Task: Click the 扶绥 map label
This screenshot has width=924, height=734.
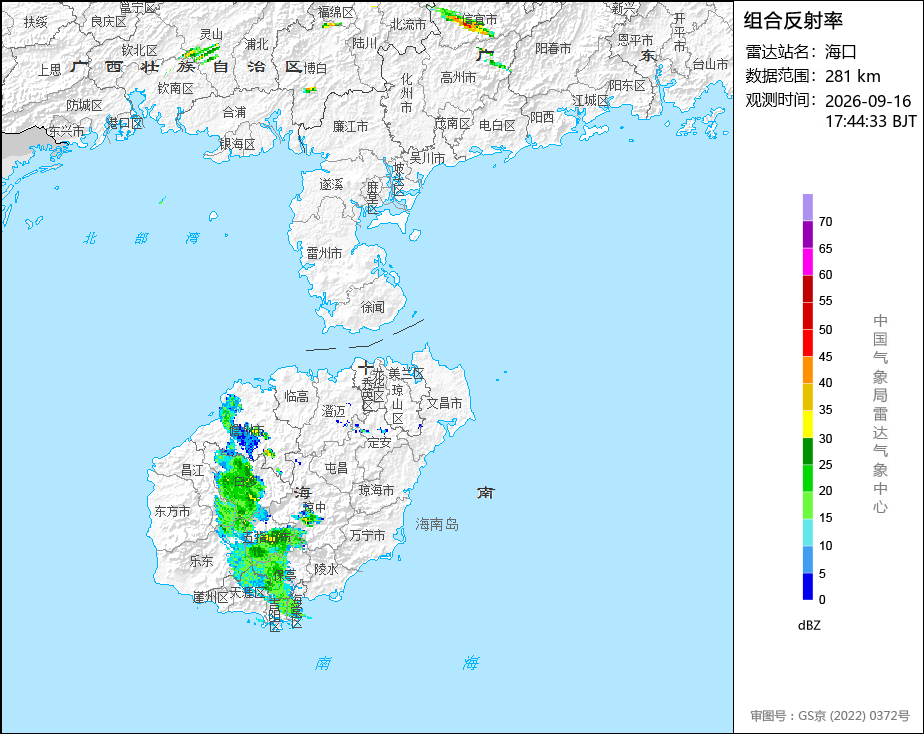Action: pos(36,22)
